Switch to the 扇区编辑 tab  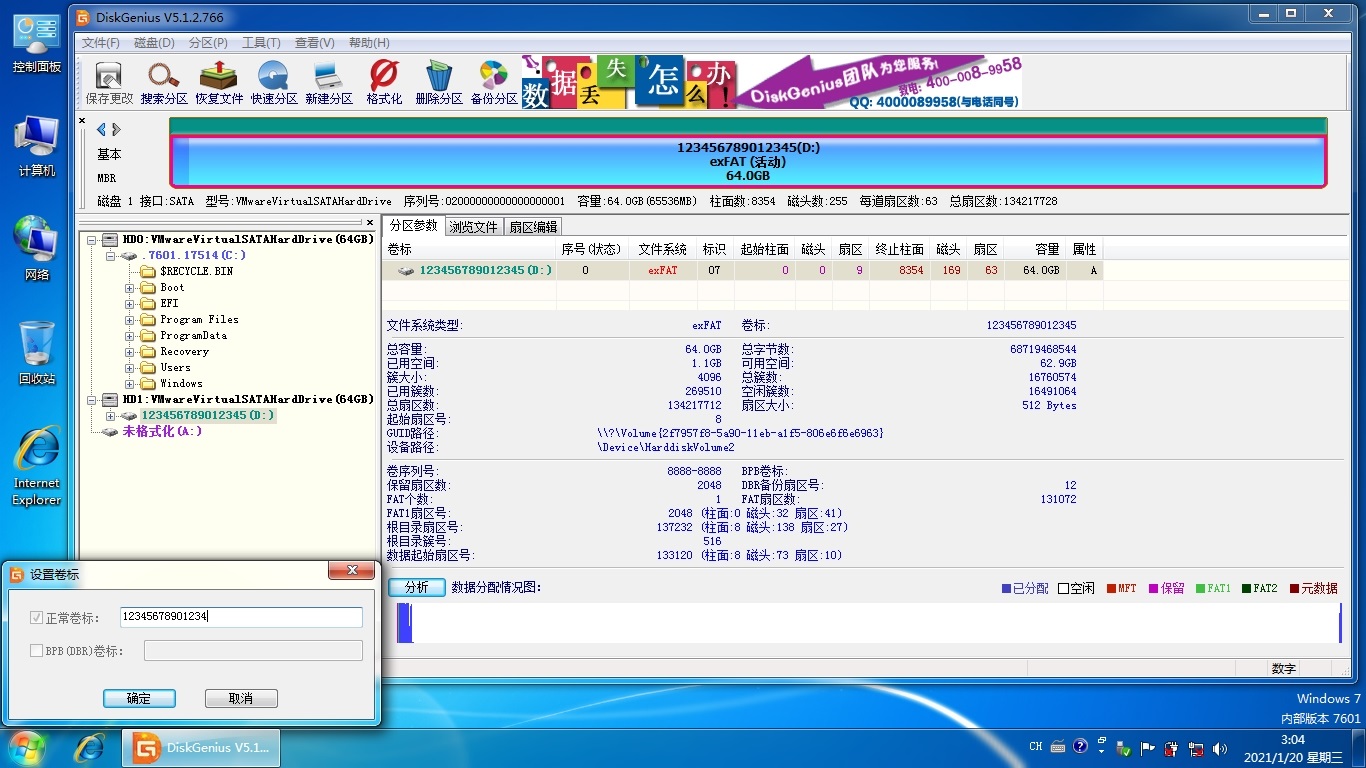click(533, 227)
